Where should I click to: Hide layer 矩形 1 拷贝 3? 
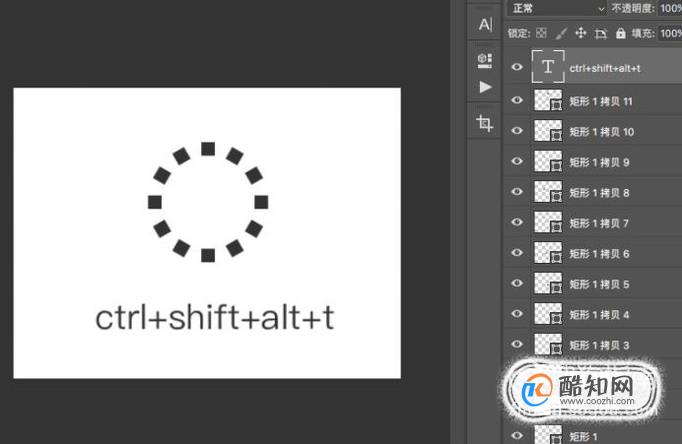(517, 344)
